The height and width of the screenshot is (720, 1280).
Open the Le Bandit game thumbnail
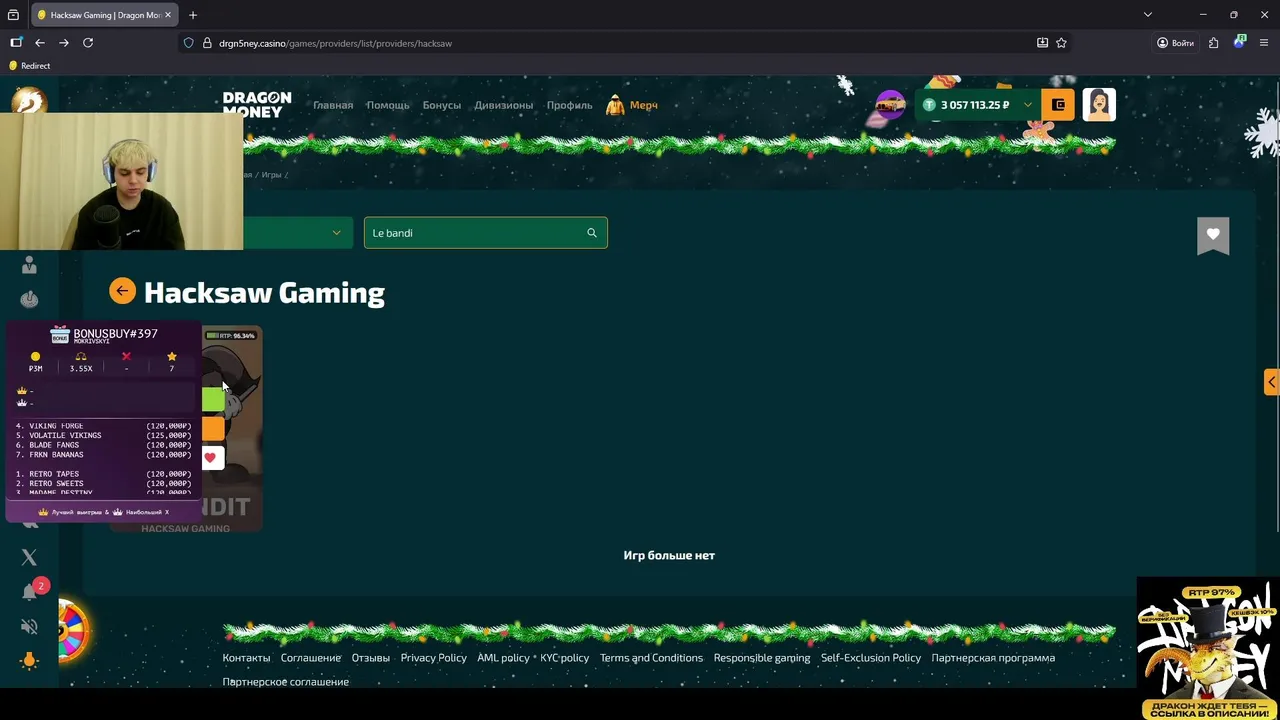point(232,428)
